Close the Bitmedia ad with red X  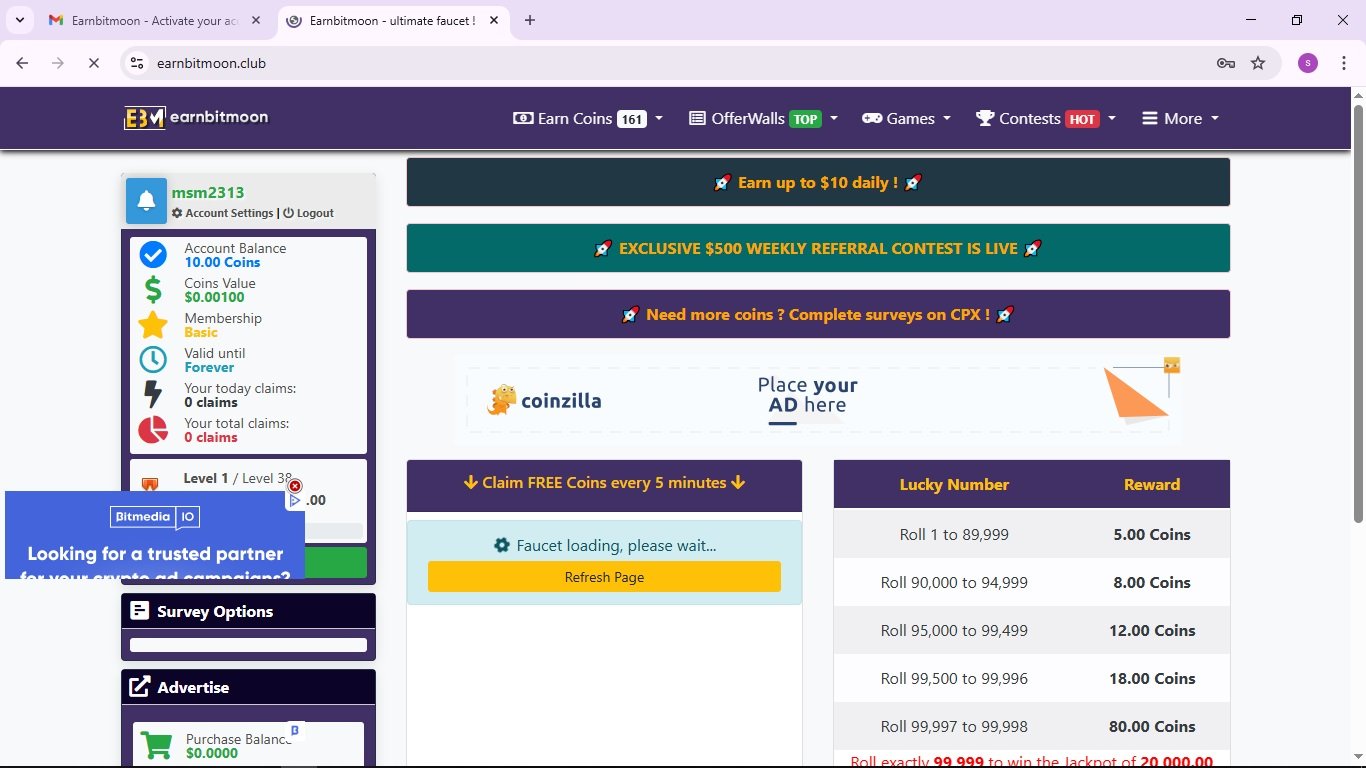tap(295, 486)
